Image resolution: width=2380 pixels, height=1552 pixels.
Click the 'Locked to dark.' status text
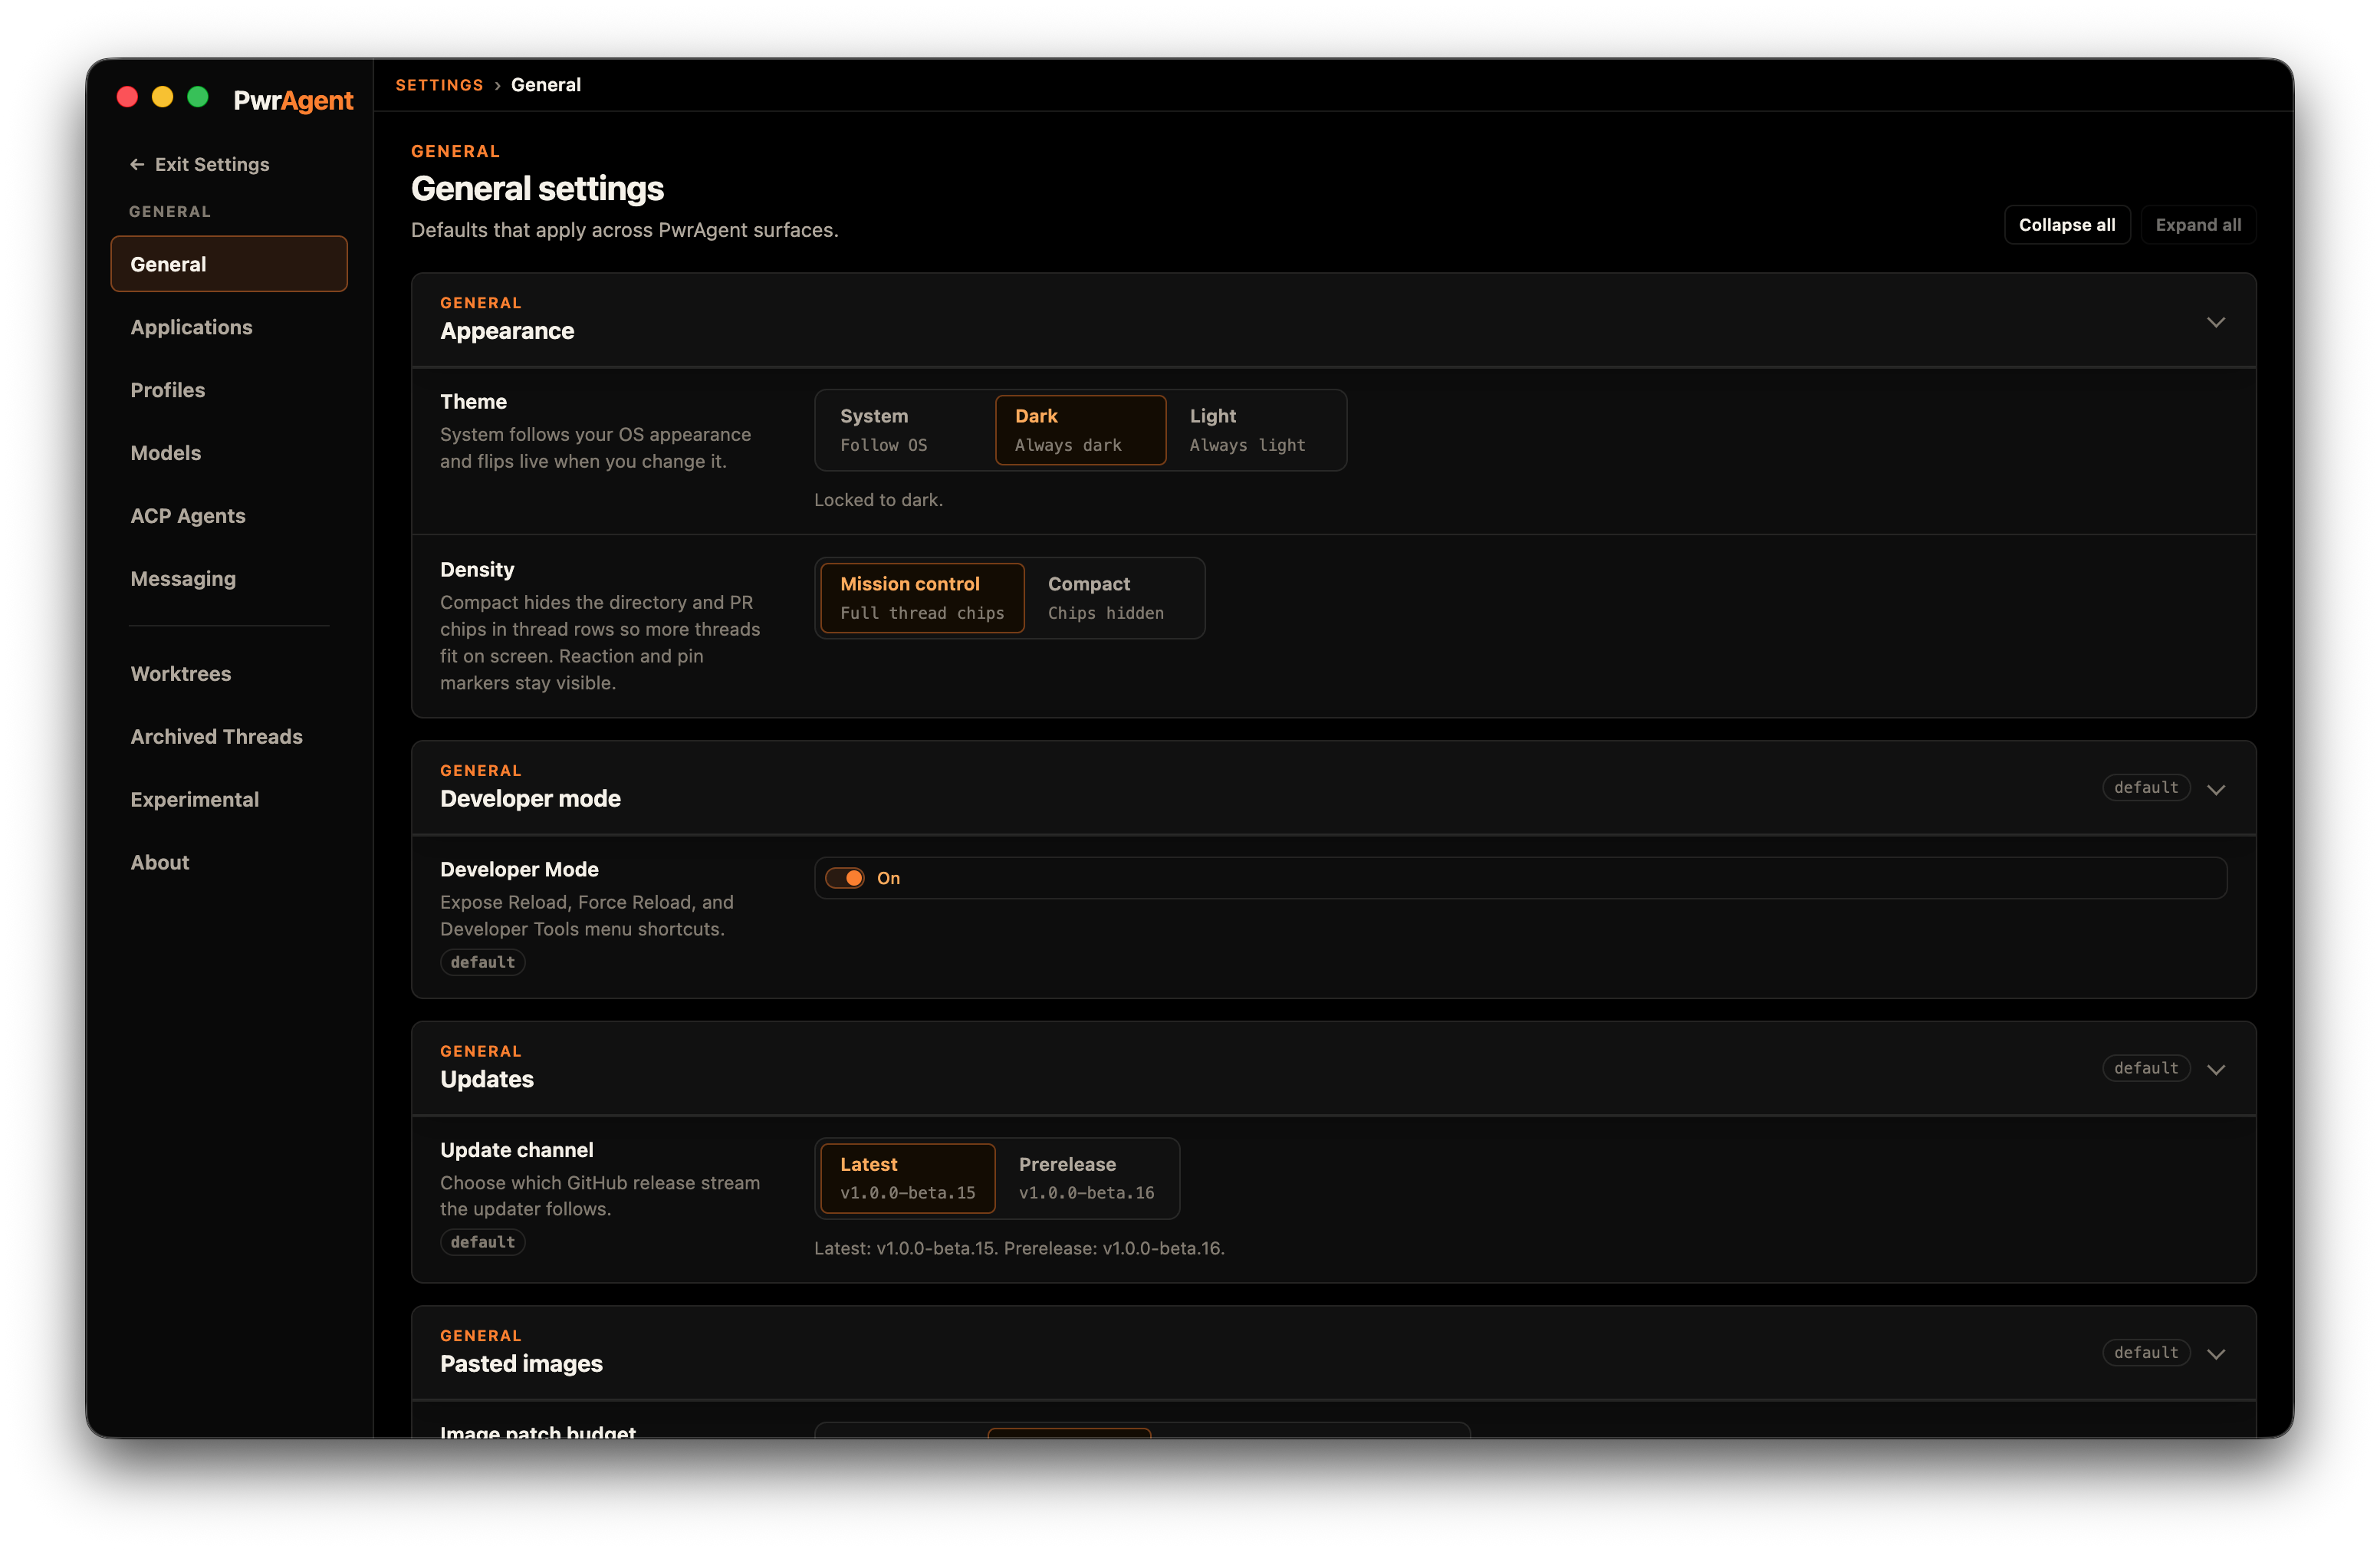click(878, 500)
